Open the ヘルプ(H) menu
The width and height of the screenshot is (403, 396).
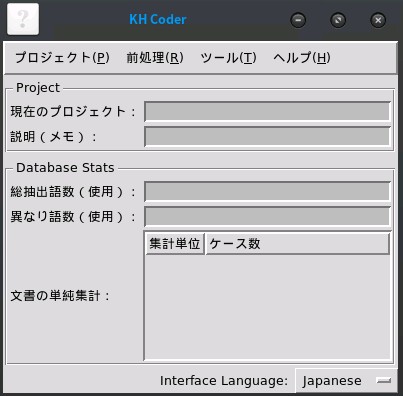click(302, 58)
